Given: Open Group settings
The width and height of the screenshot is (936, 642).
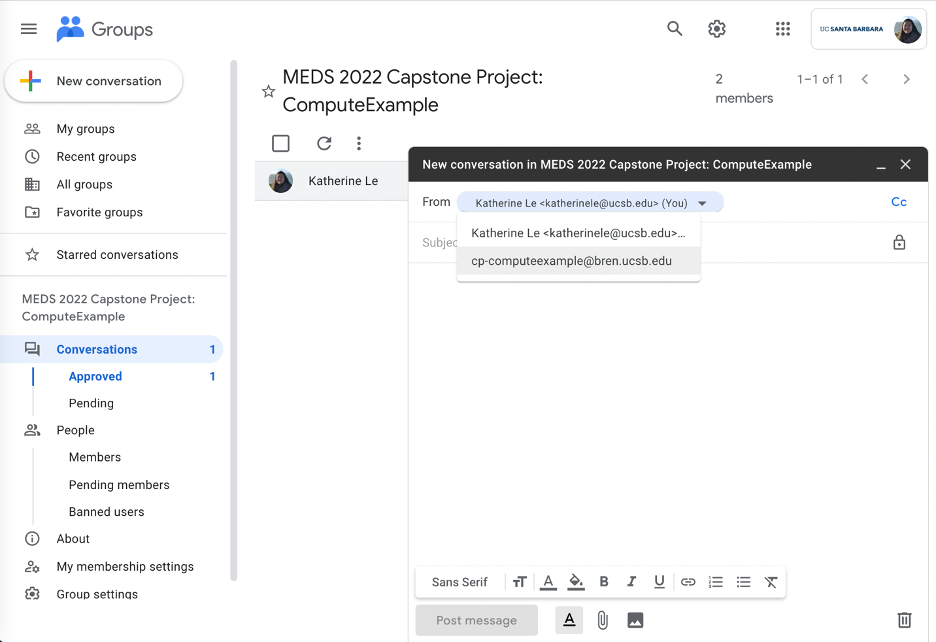Looking at the screenshot, I should click(97, 594).
